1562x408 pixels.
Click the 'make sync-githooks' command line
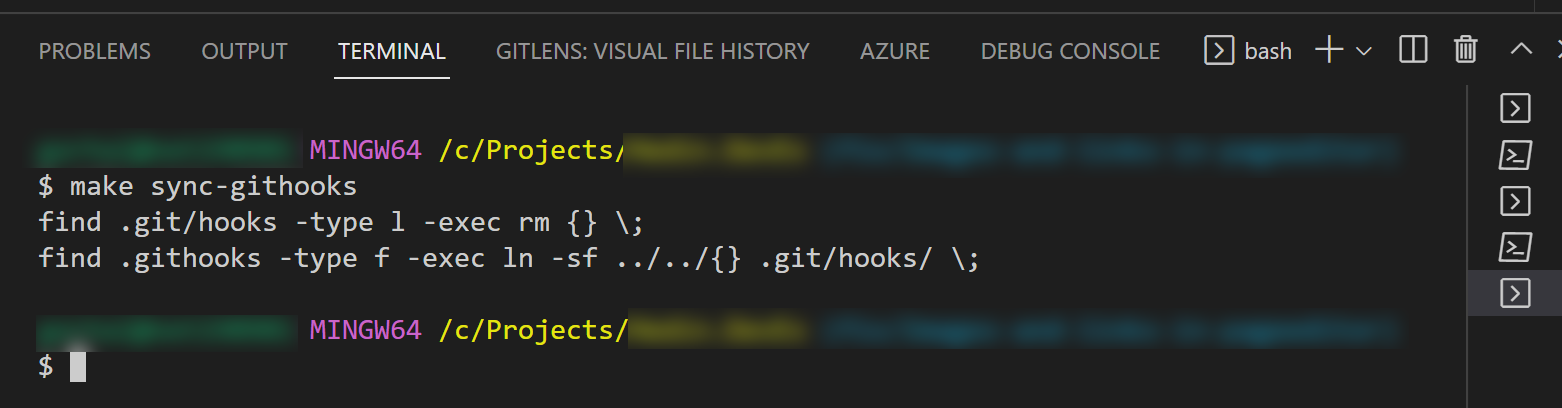(212, 187)
